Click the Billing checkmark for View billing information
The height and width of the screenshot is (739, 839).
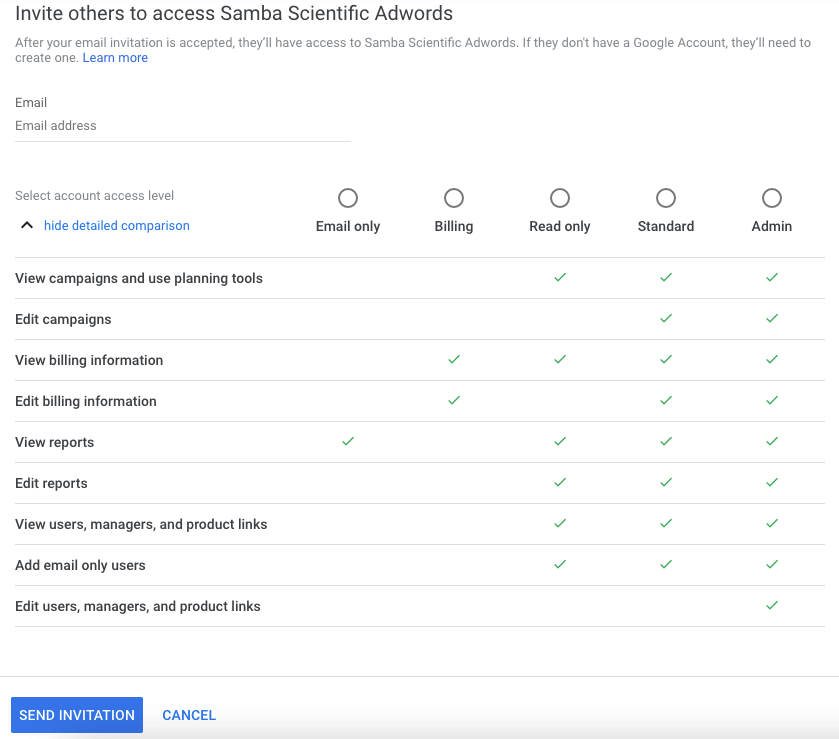(454, 359)
